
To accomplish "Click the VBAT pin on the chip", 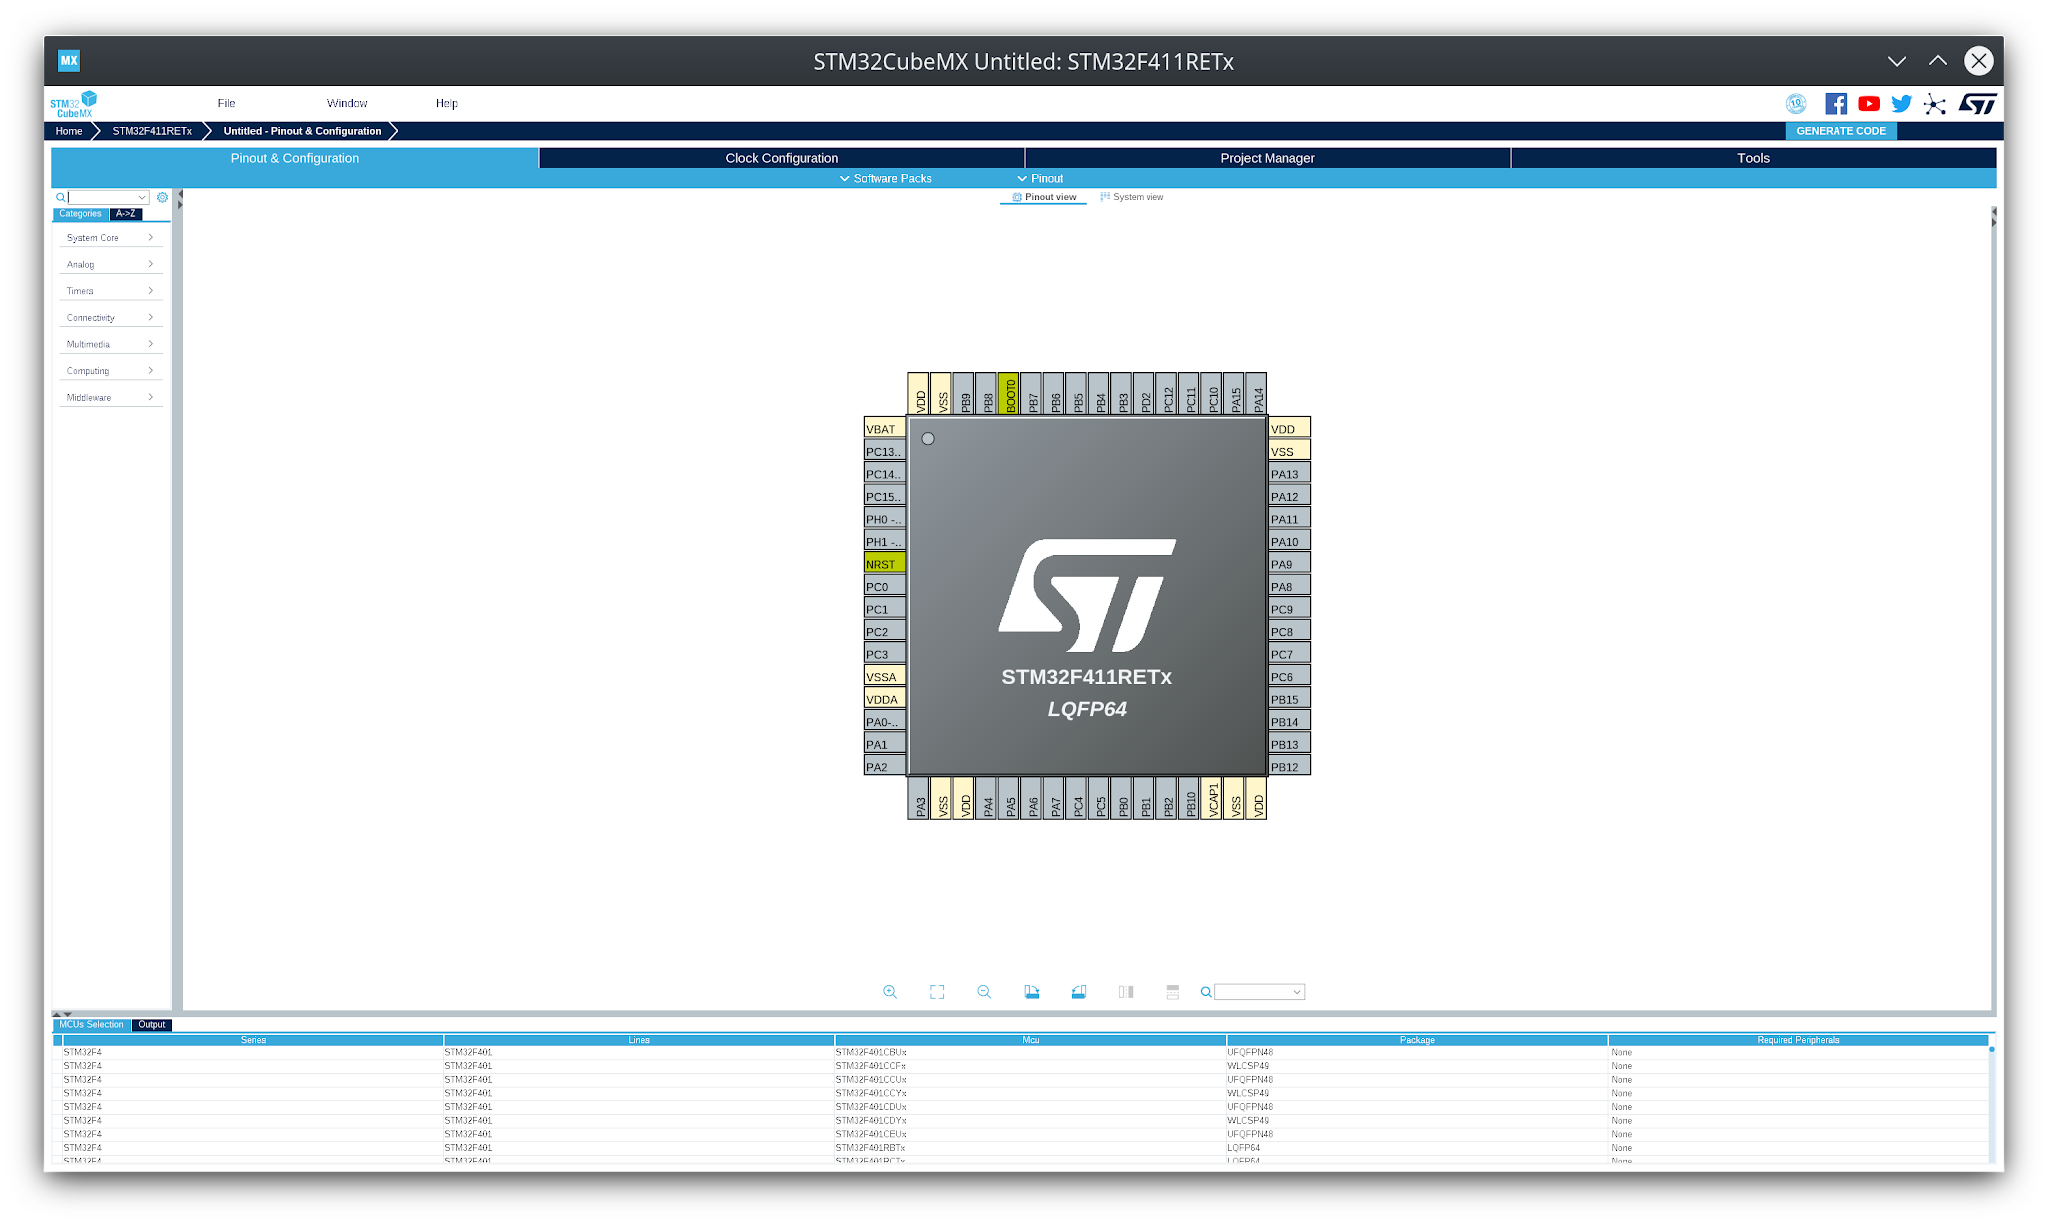I will click(885, 429).
